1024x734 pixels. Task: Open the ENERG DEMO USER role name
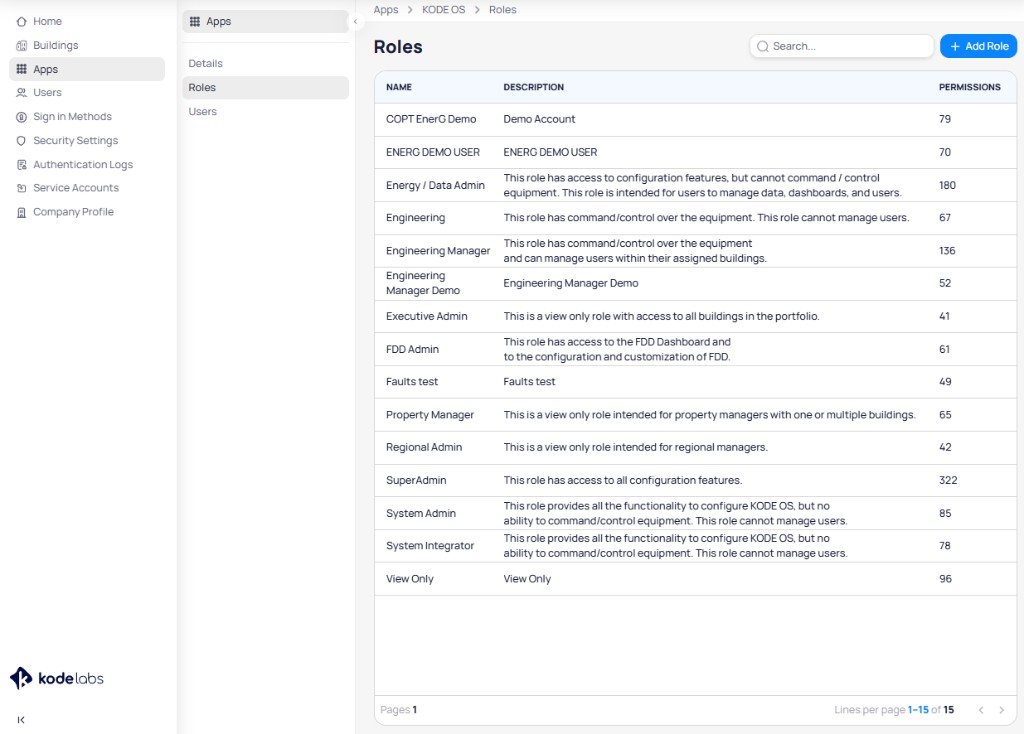(432, 152)
